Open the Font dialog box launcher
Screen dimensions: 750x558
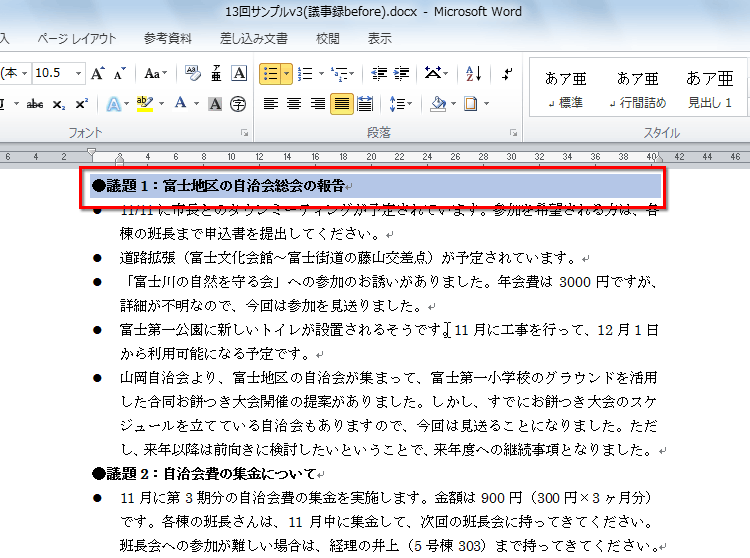tap(244, 133)
